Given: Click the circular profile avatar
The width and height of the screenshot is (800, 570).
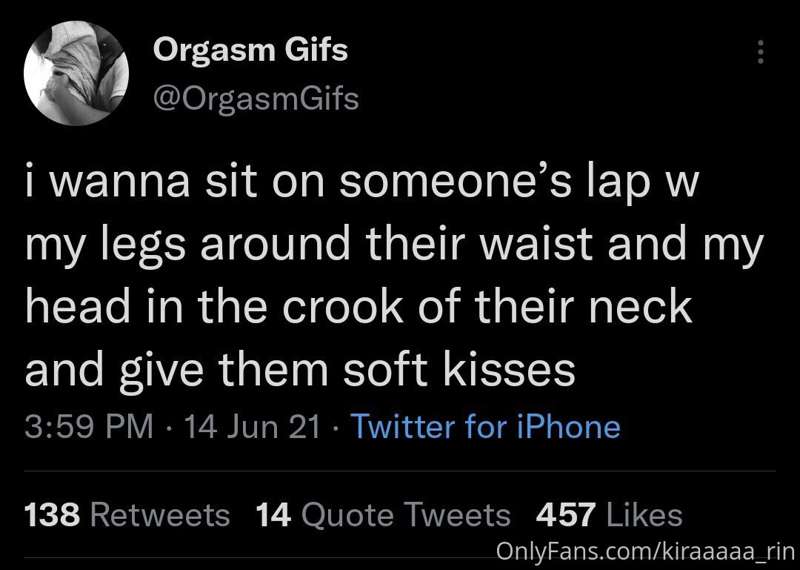Looking at the screenshot, I should tap(76, 73).
